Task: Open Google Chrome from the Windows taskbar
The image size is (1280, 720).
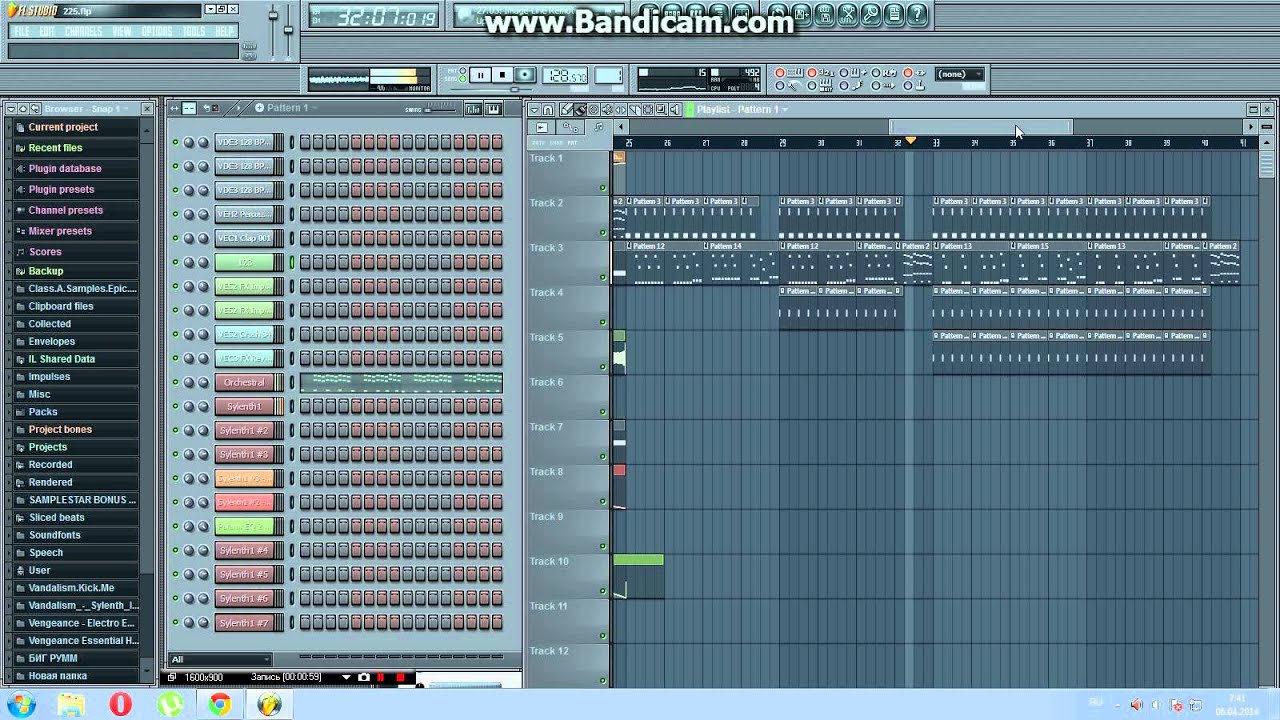Action: [219, 704]
